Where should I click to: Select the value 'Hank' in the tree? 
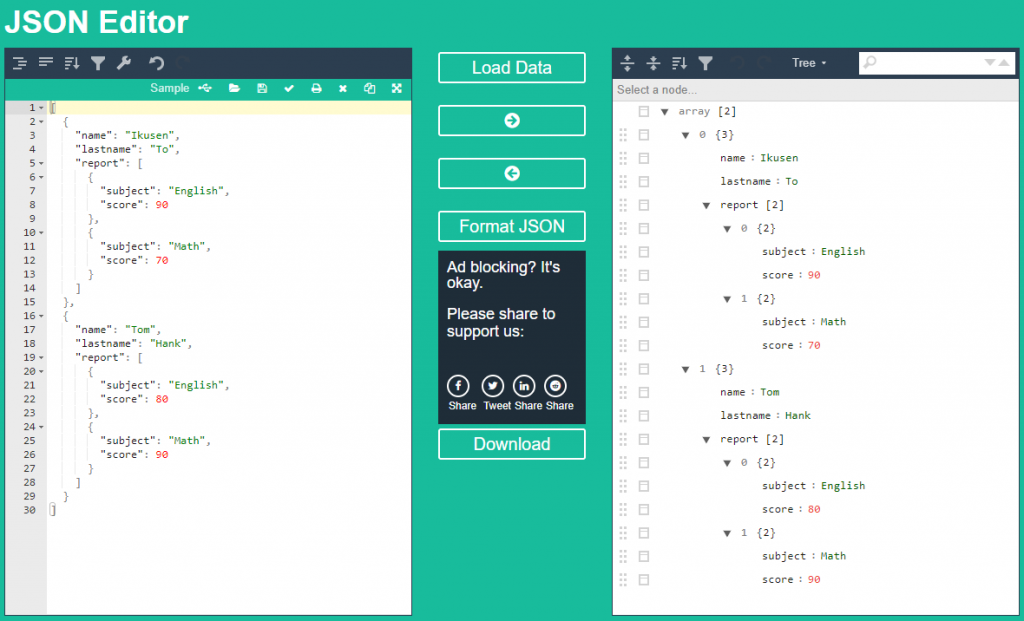(797, 416)
